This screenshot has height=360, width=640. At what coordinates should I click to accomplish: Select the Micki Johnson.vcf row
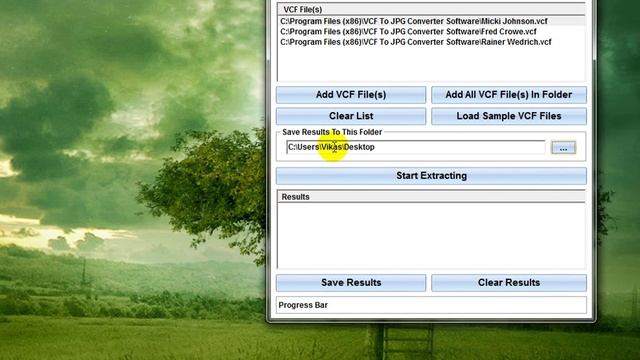click(x=432, y=21)
